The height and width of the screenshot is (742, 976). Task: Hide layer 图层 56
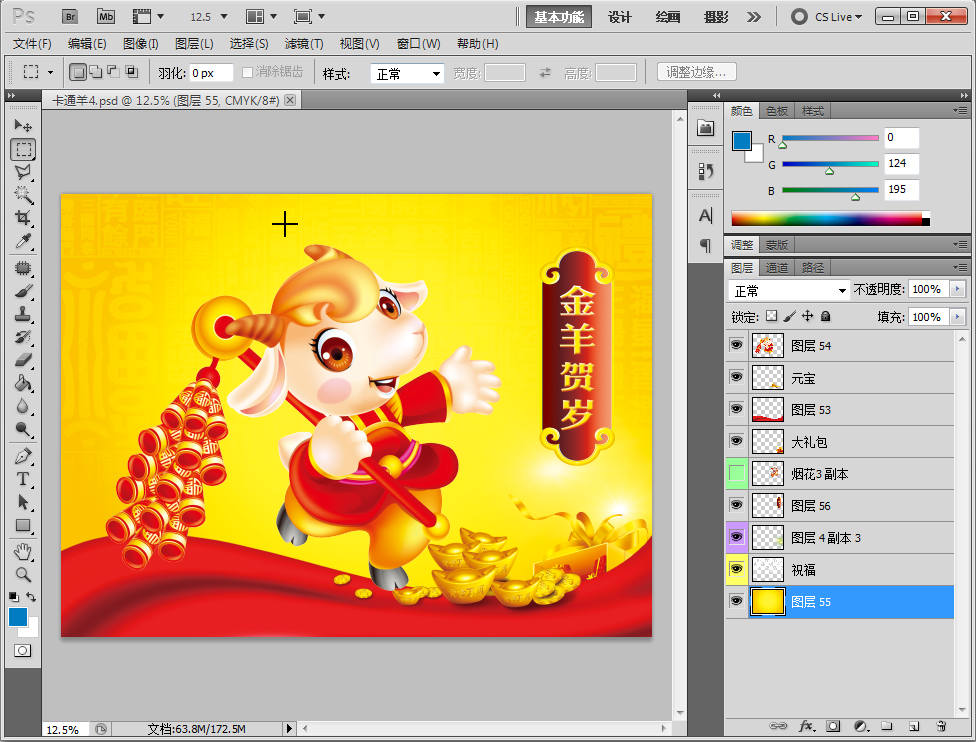click(x=737, y=505)
